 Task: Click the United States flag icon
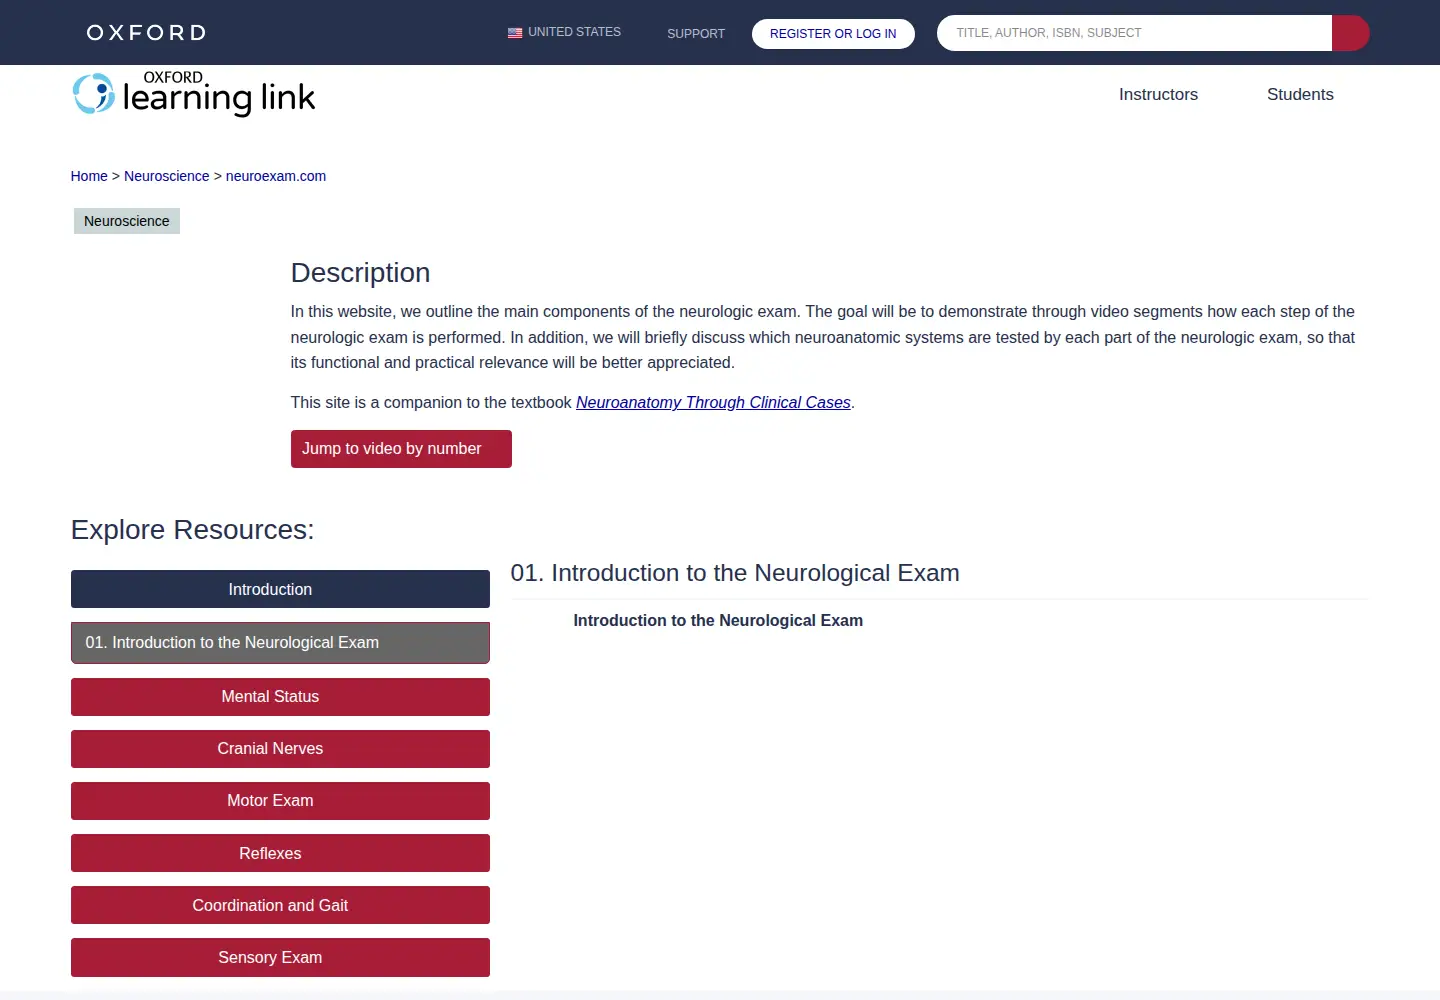pyautogui.click(x=515, y=33)
